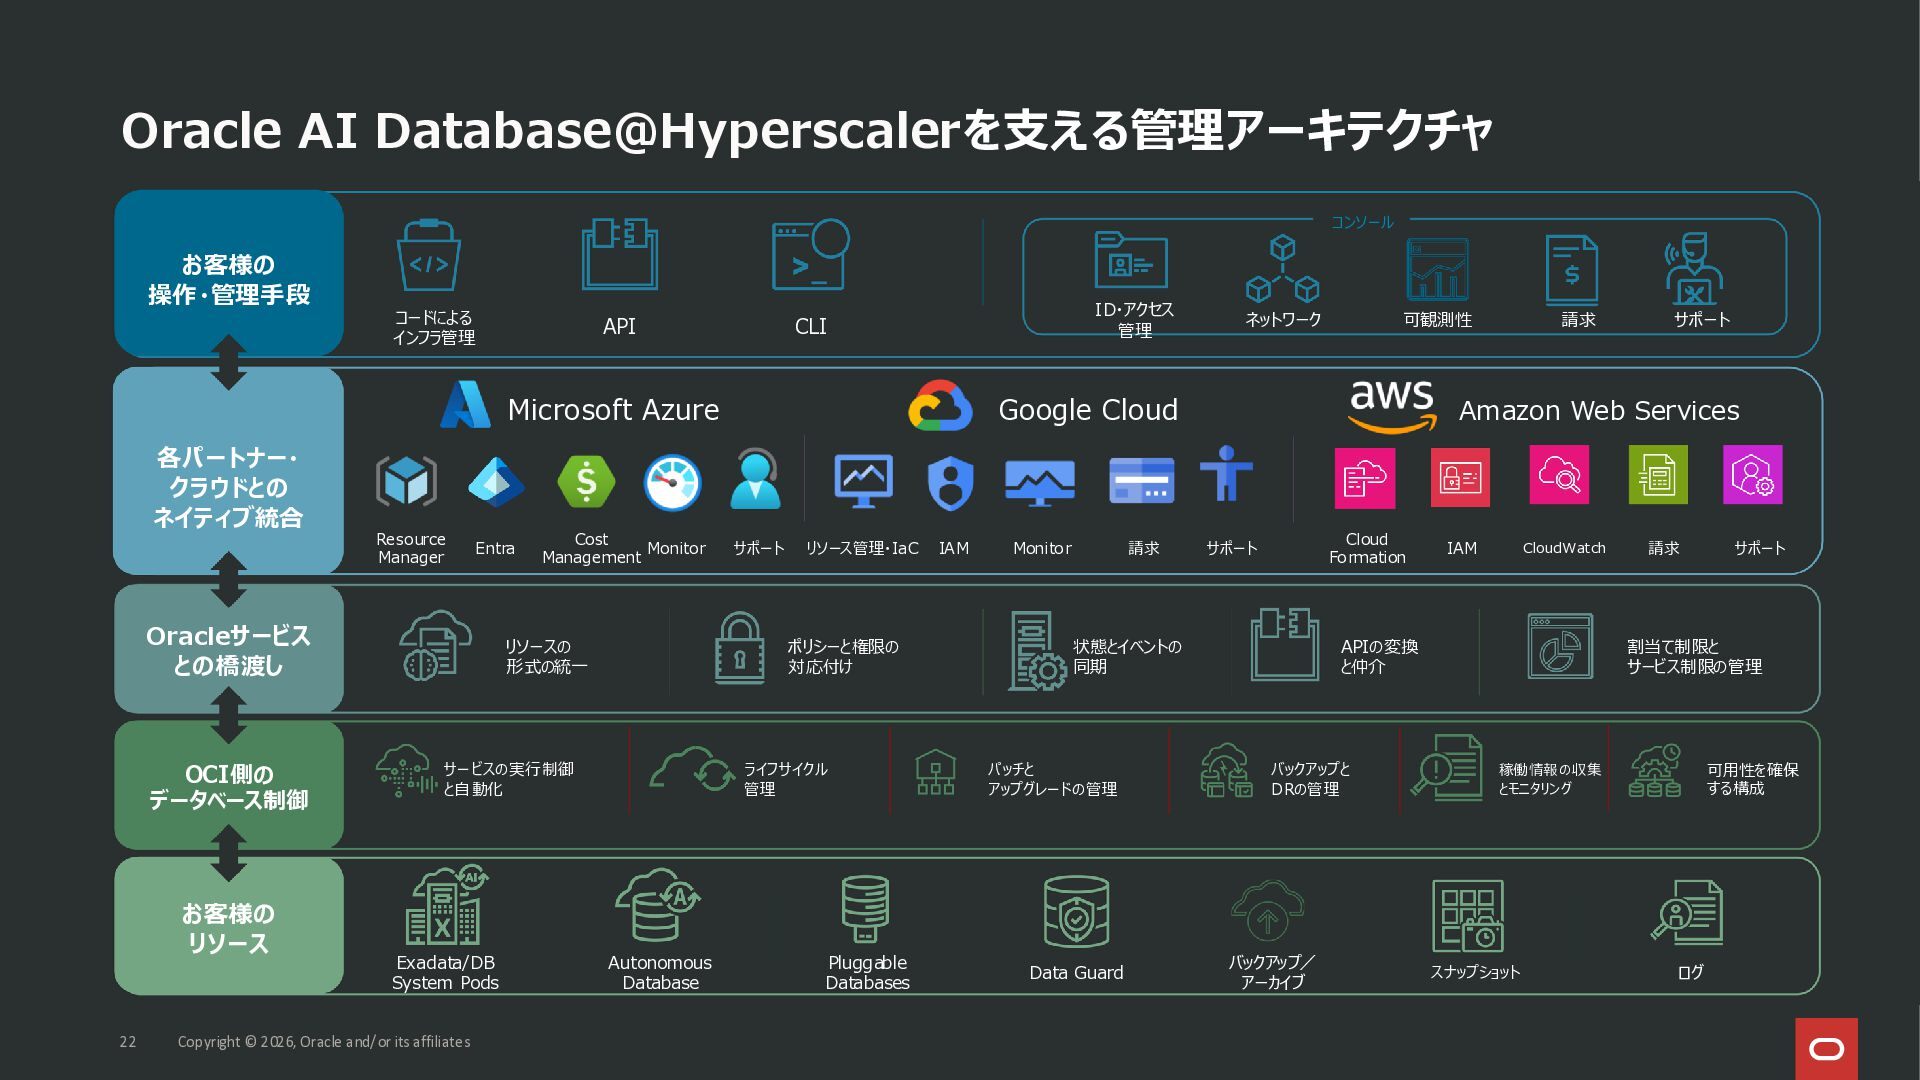This screenshot has width=1920, height=1080.
Task: Select the Azure Entra diamond icon
Action: pyautogui.click(x=495, y=482)
